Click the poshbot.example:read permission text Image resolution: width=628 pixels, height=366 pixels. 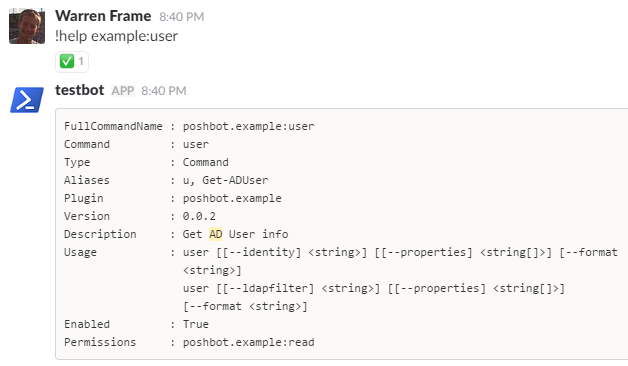pos(248,342)
